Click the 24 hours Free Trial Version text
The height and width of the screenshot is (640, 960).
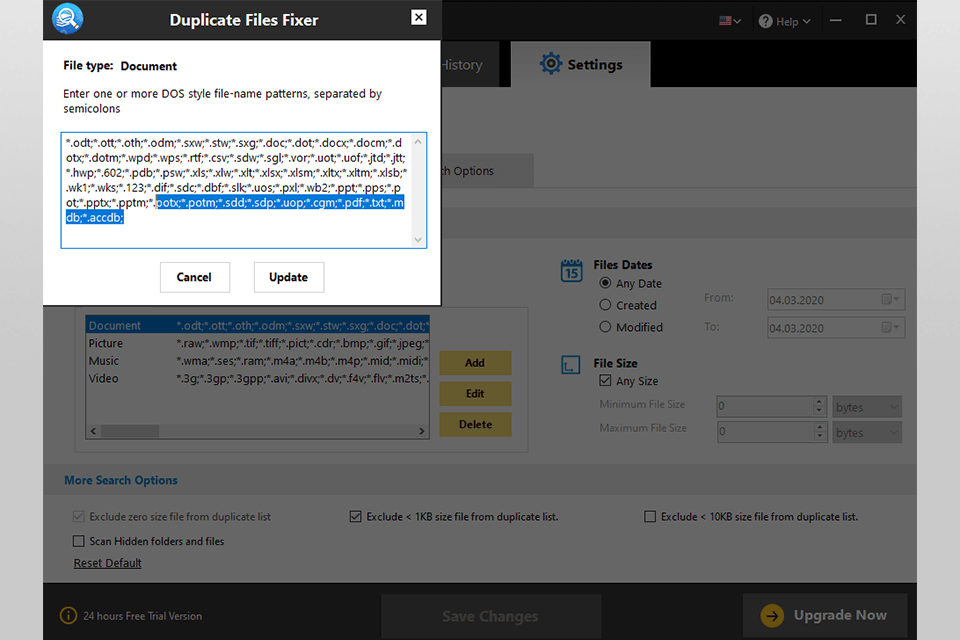tap(143, 616)
